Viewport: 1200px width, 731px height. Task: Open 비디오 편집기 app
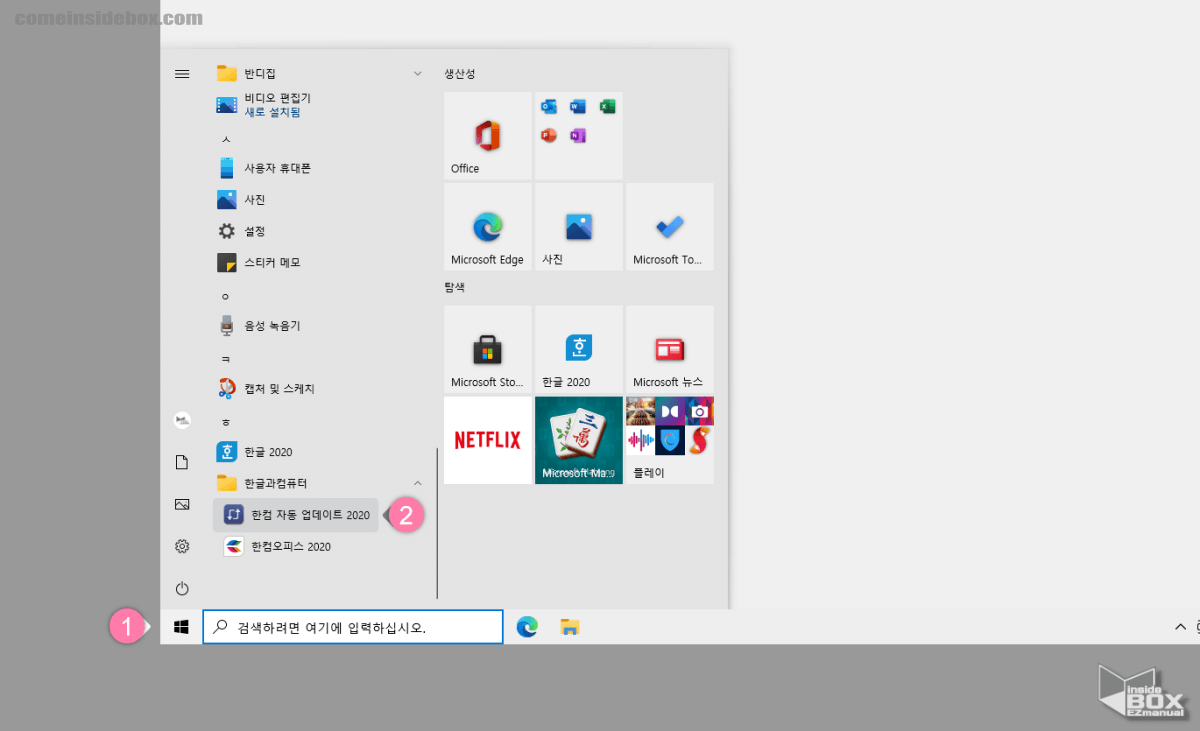pyautogui.click(x=321, y=105)
